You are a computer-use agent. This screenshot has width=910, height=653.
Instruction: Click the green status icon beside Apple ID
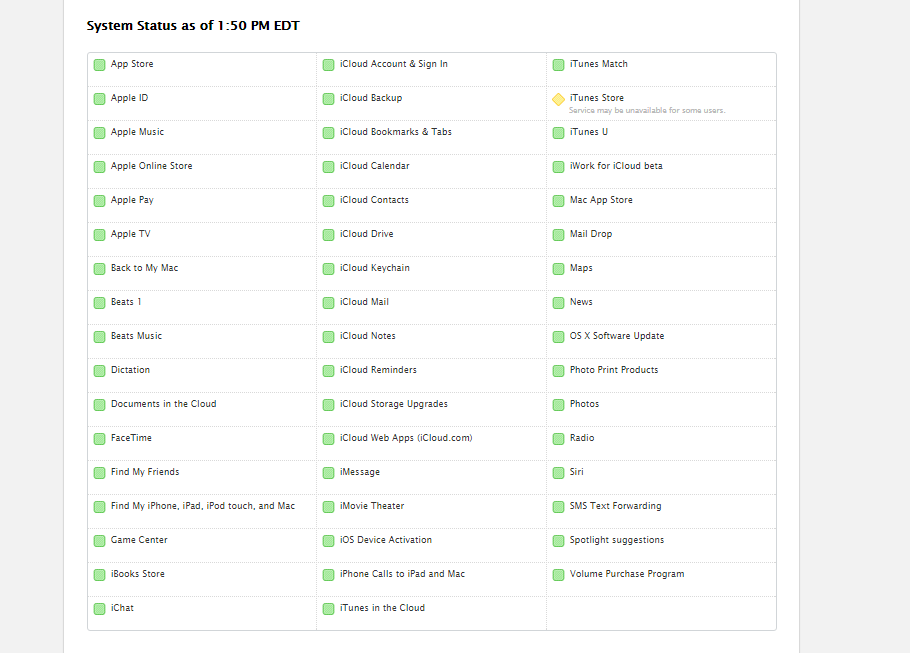coord(99,99)
